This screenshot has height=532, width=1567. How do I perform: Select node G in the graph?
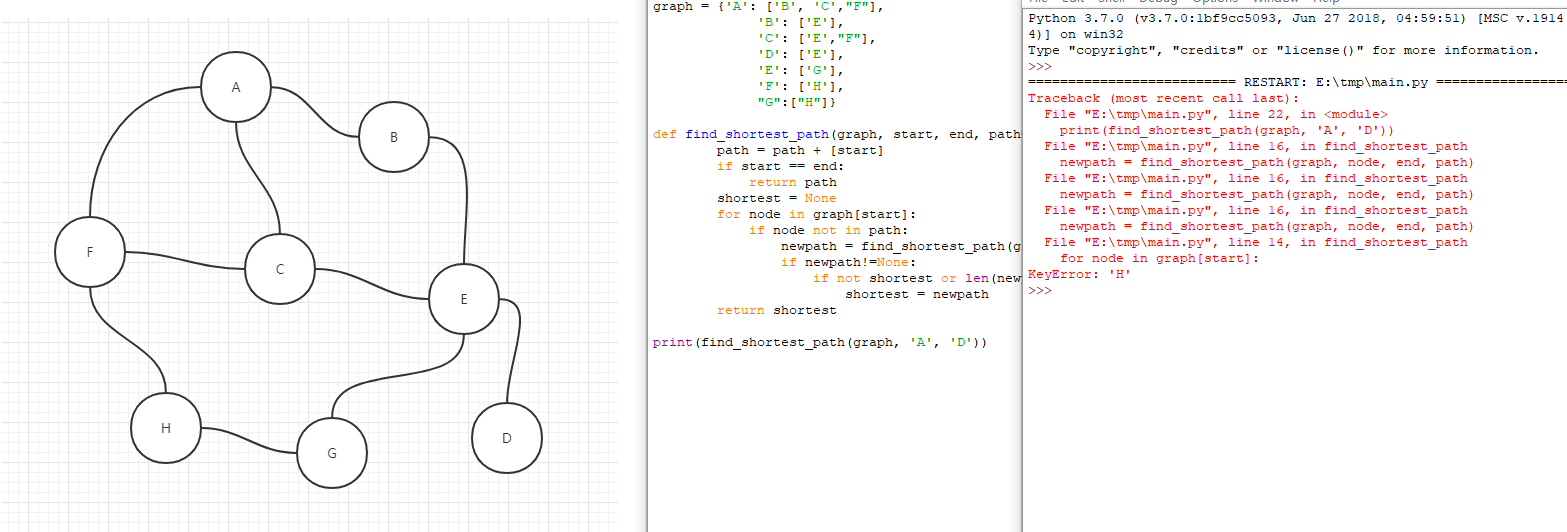tap(332, 453)
